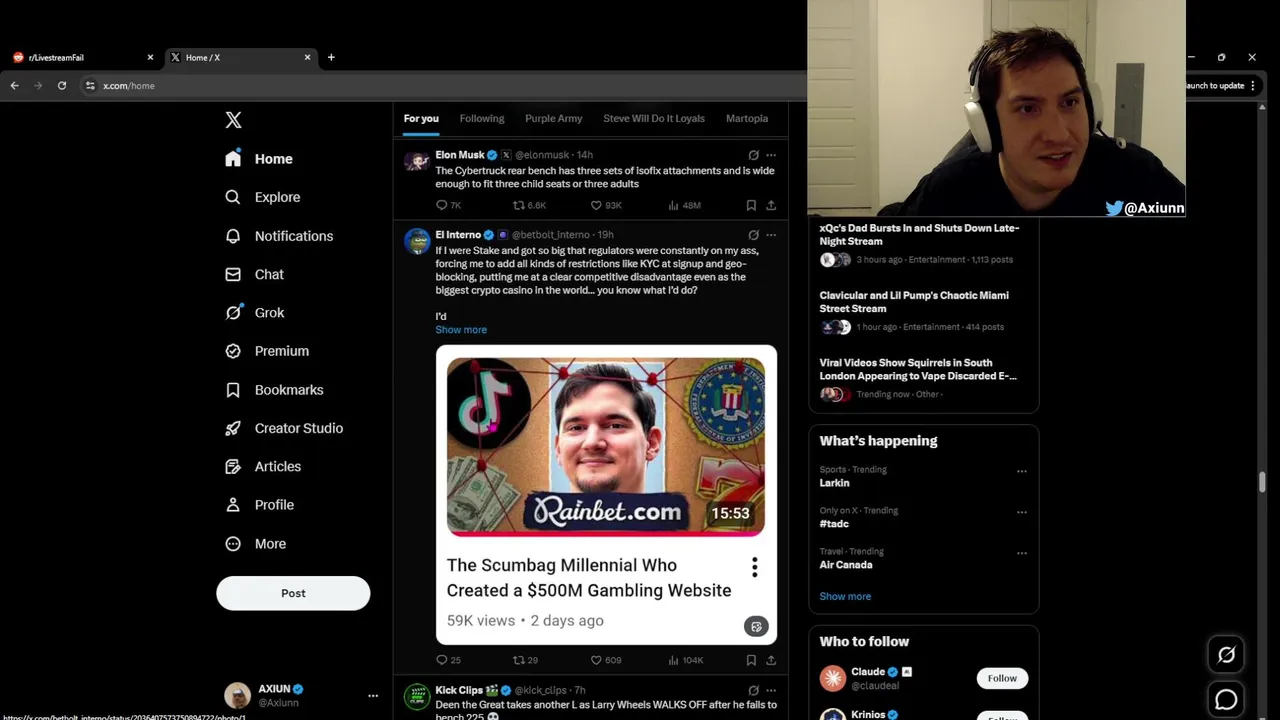
Task: Open the Home sidebar item
Action: (x=259, y=159)
